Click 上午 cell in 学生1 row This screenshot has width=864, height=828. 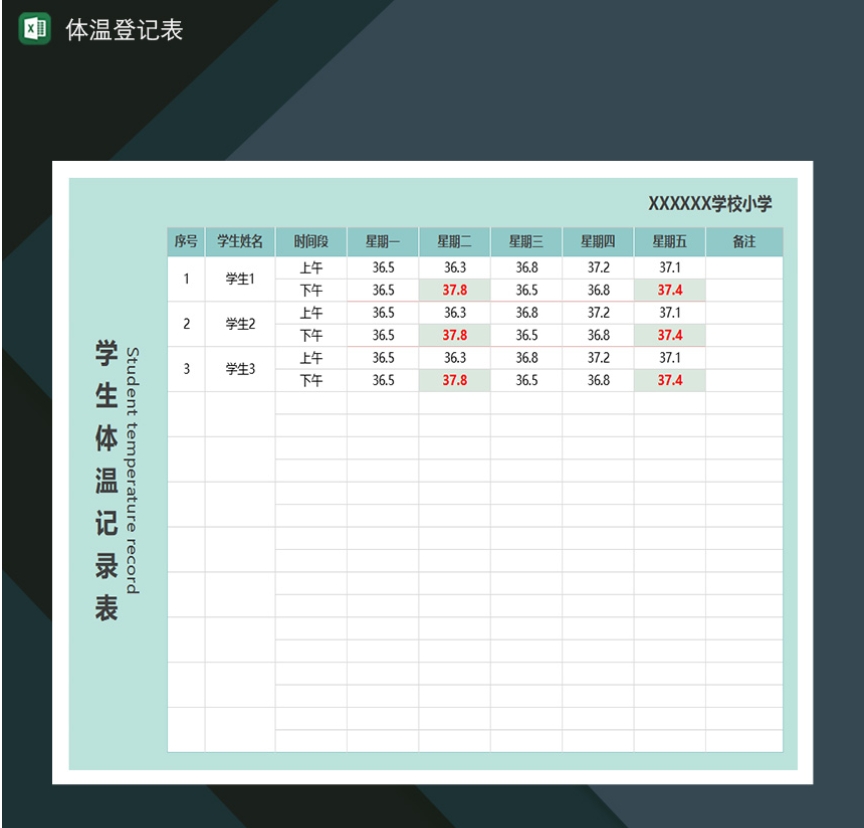[311, 268]
